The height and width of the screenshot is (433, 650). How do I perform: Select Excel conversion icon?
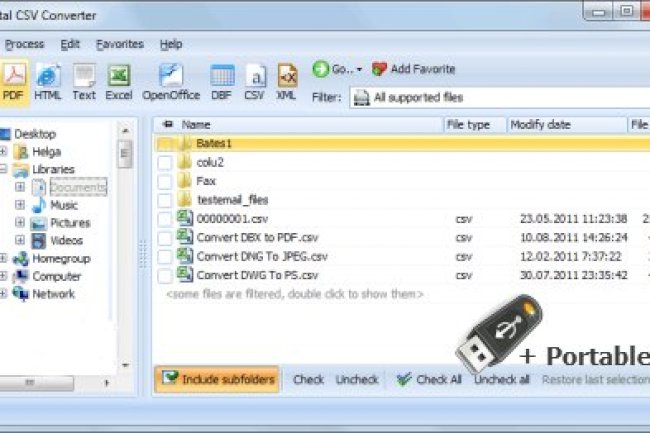[119, 80]
